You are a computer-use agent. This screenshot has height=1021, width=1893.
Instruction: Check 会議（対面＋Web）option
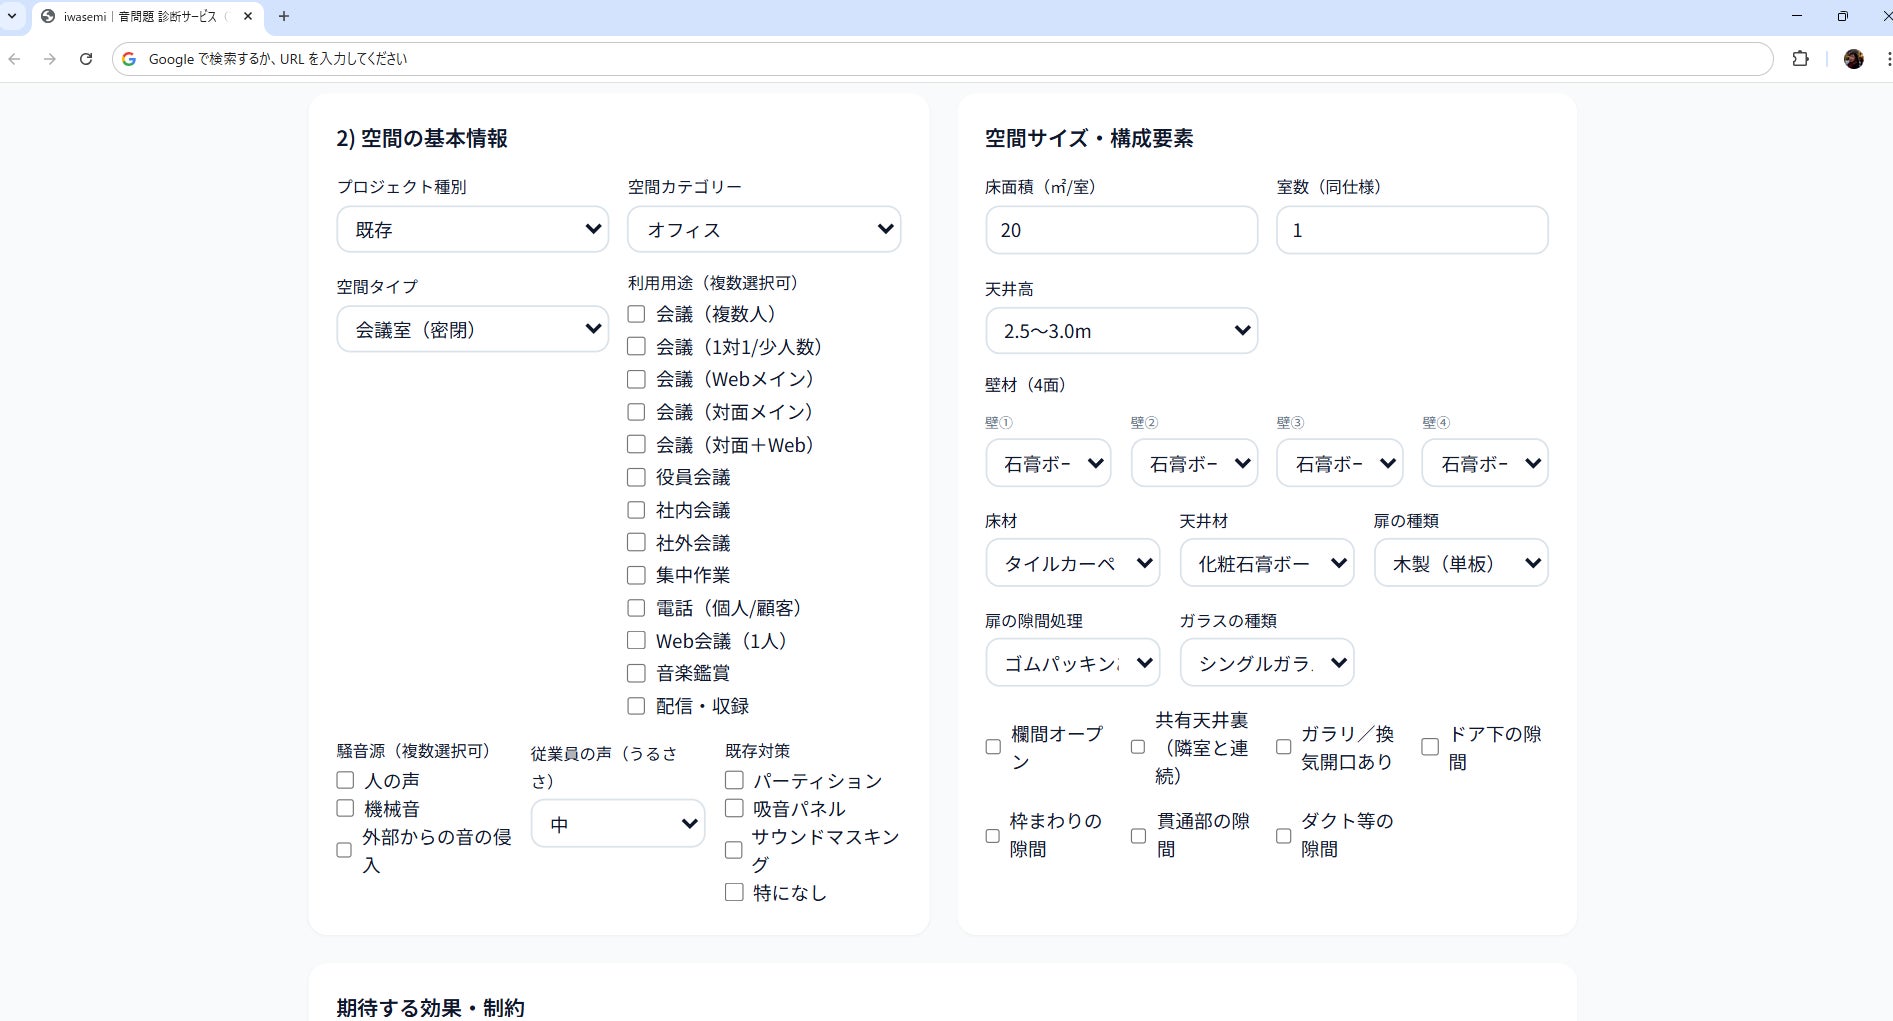pos(636,444)
